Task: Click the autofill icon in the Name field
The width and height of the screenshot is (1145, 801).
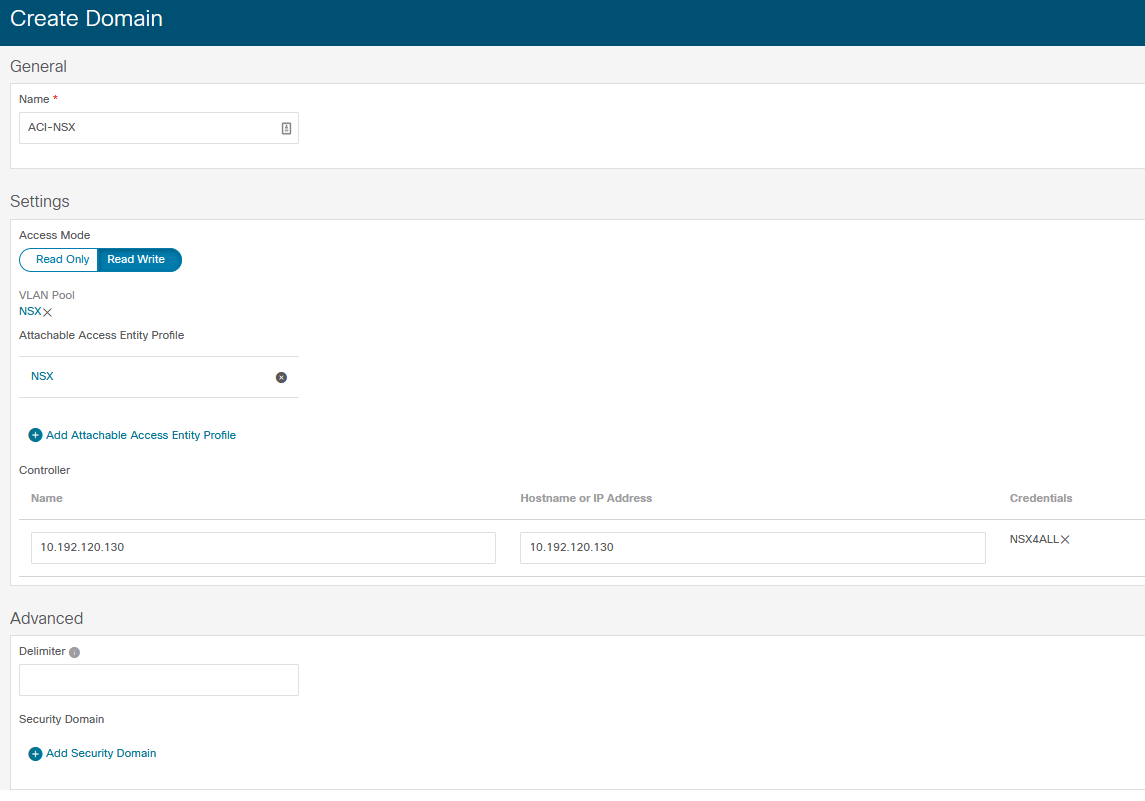Action: click(286, 128)
